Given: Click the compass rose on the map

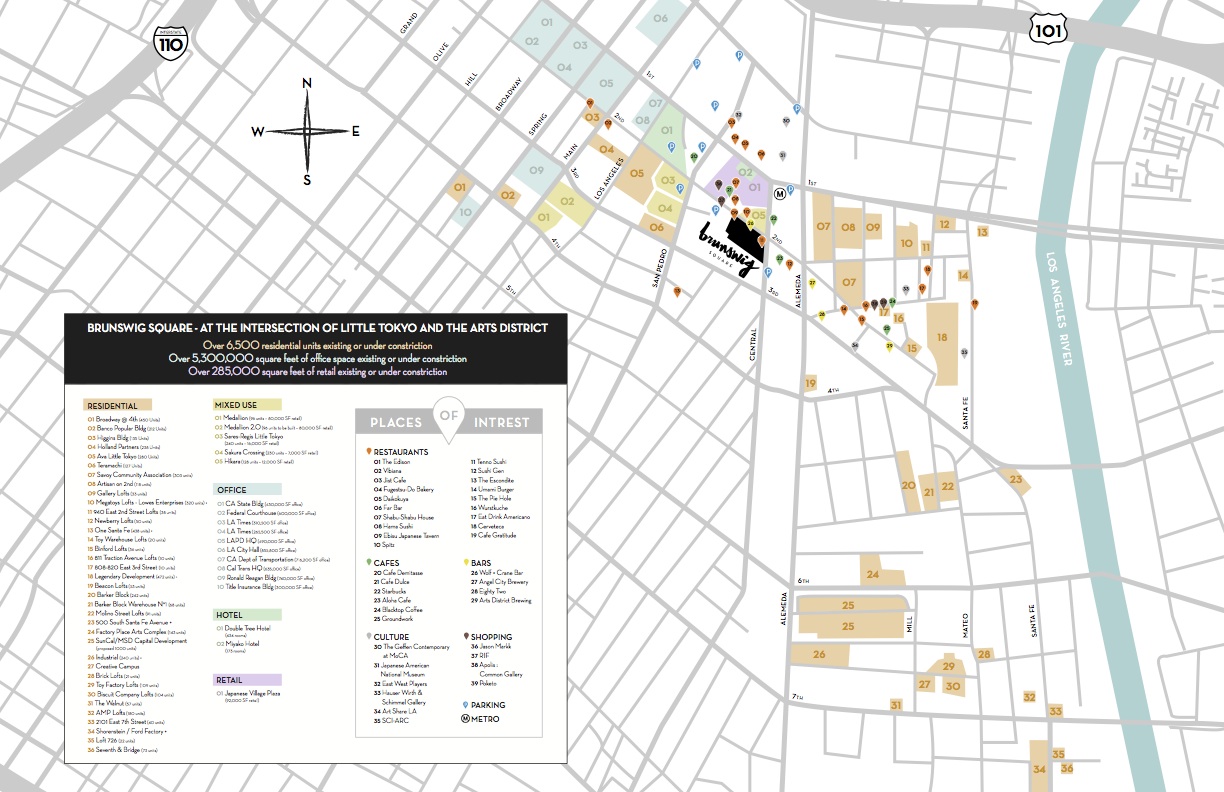Looking at the screenshot, I should [307, 131].
